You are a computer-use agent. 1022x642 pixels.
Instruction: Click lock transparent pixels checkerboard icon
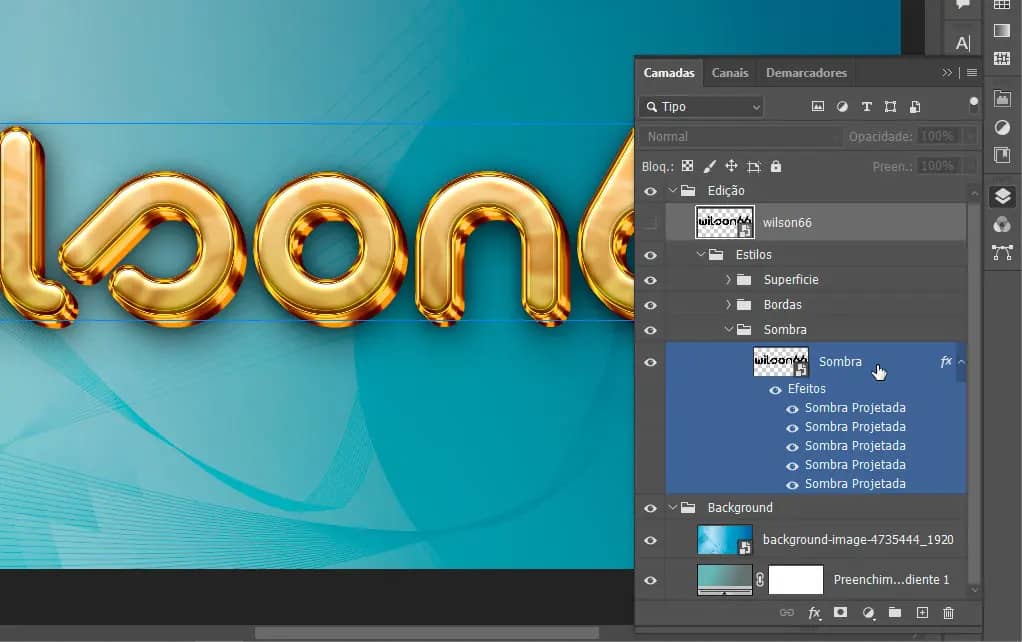pyautogui.click(x=688, y=166)
